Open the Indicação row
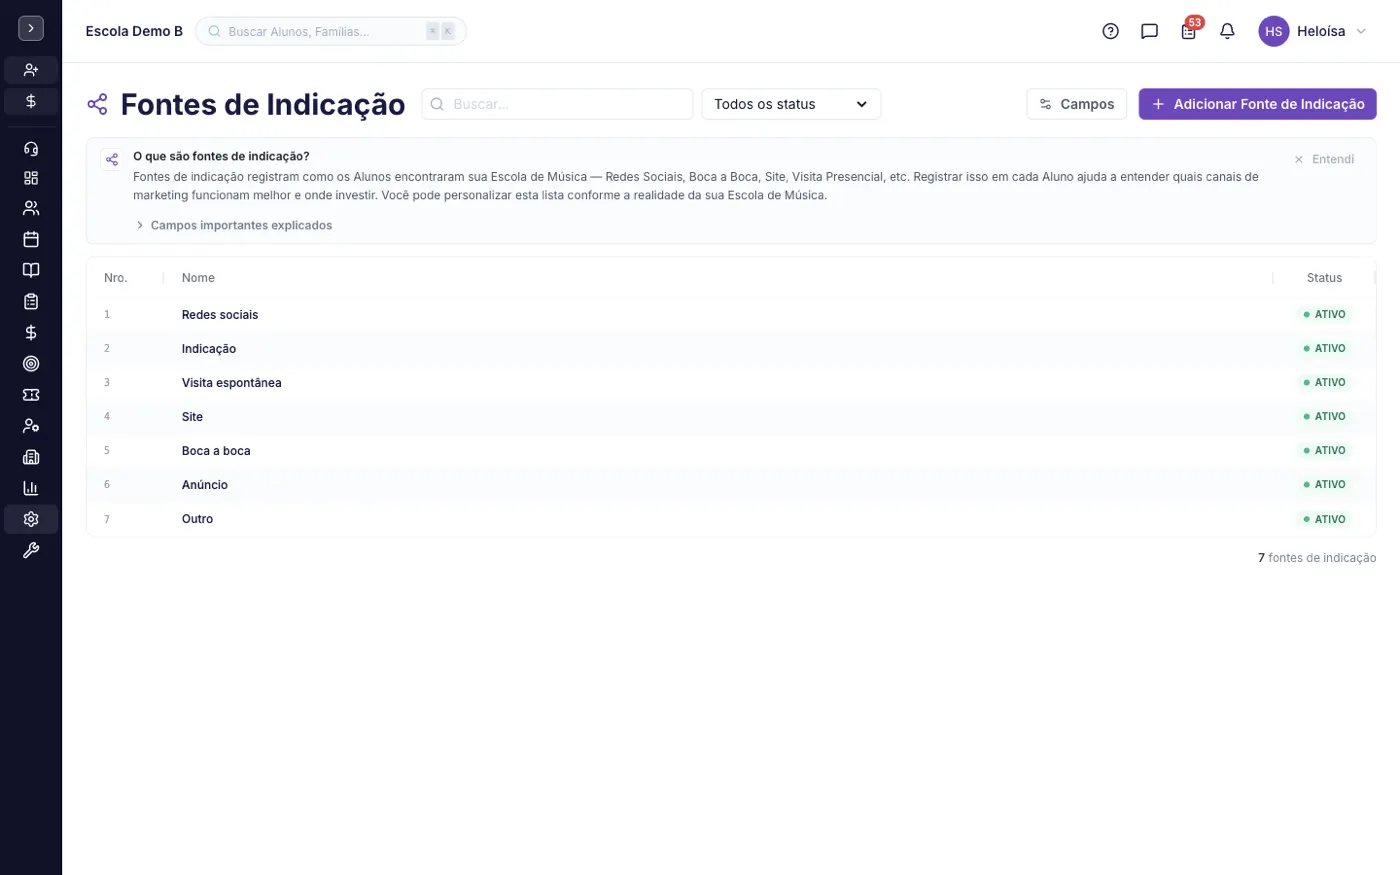1400x875 pixels. click(731, 348)
